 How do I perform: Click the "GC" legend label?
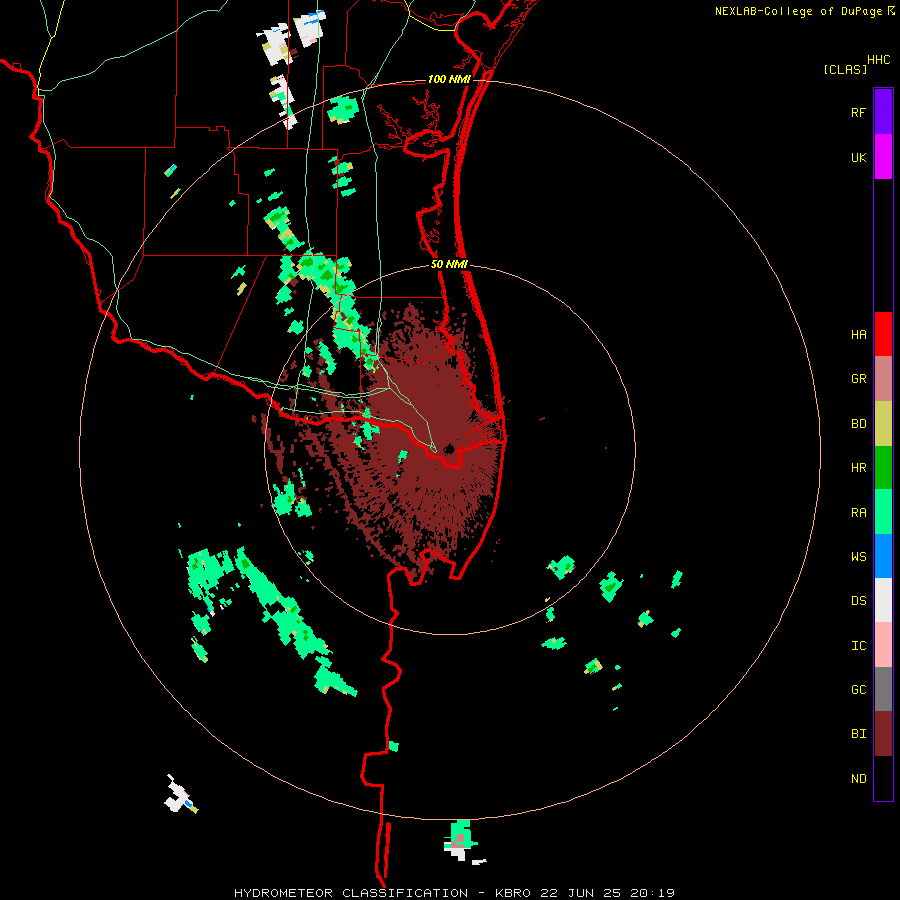point(859,689)
